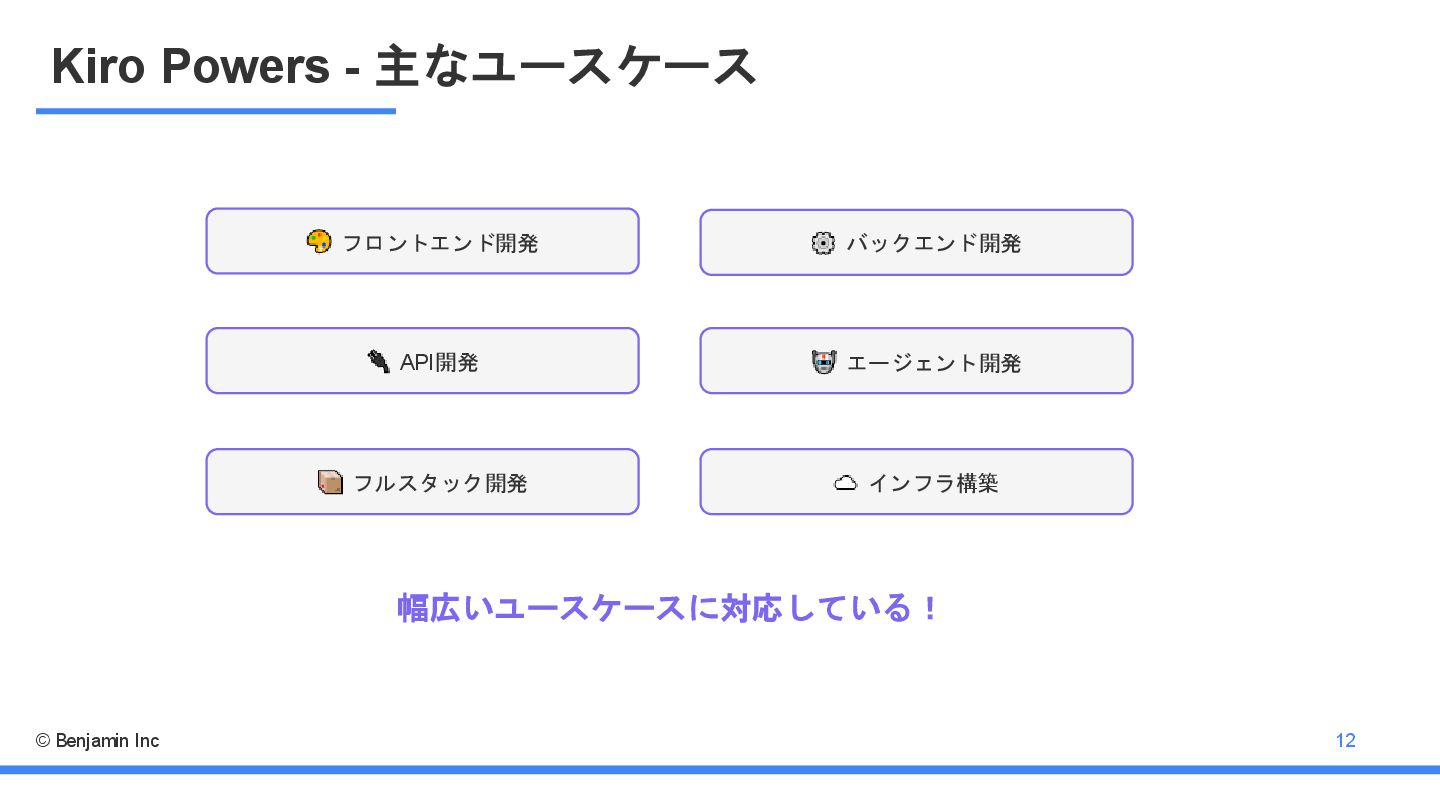Click the exclamation mark ending the purple tagline
Screen dimensions: 1440x811
[930, 608]
